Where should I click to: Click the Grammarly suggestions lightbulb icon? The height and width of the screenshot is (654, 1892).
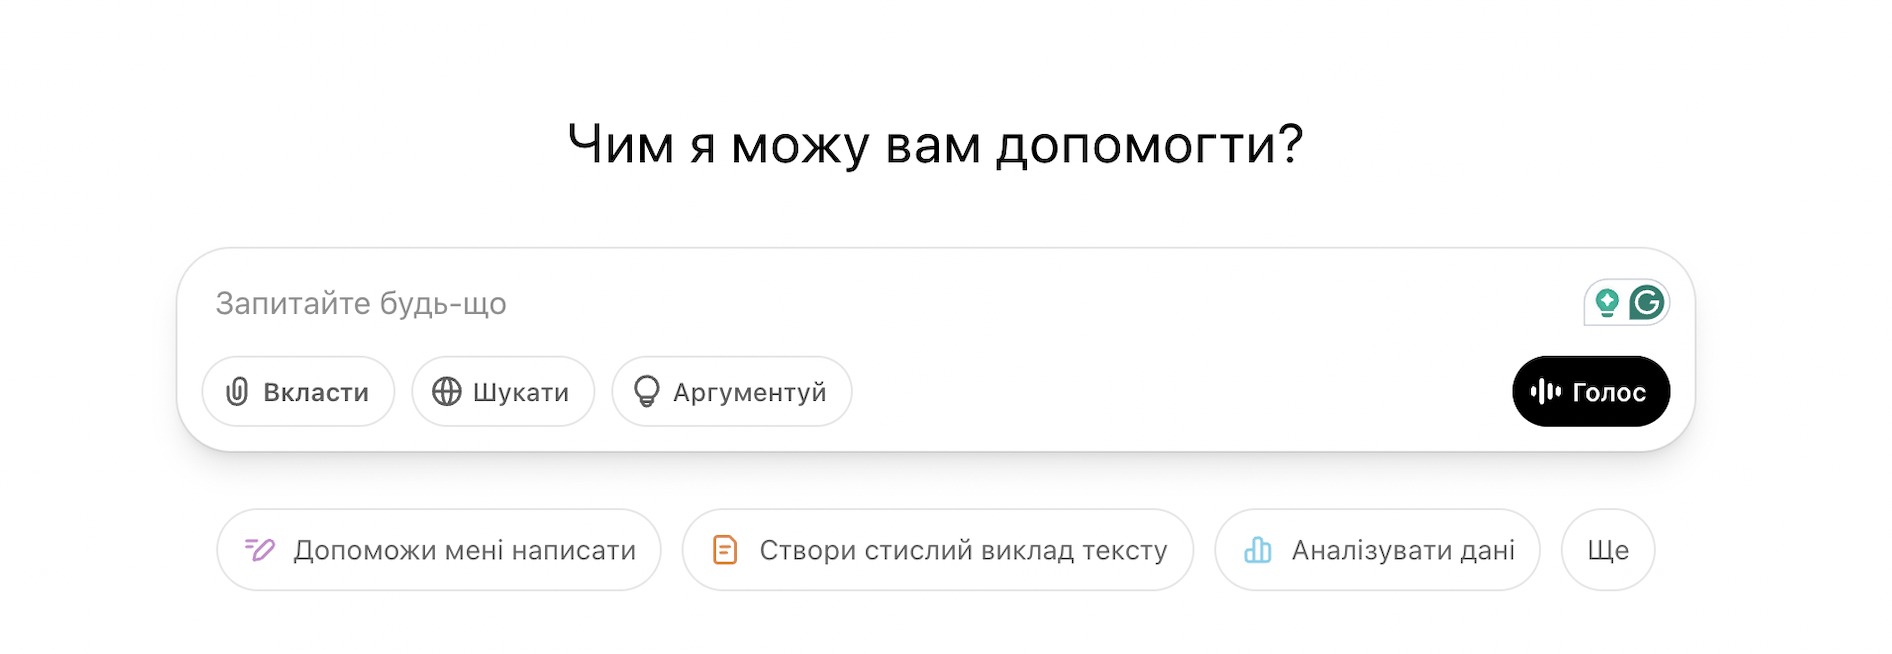[x=1608, y=301]
